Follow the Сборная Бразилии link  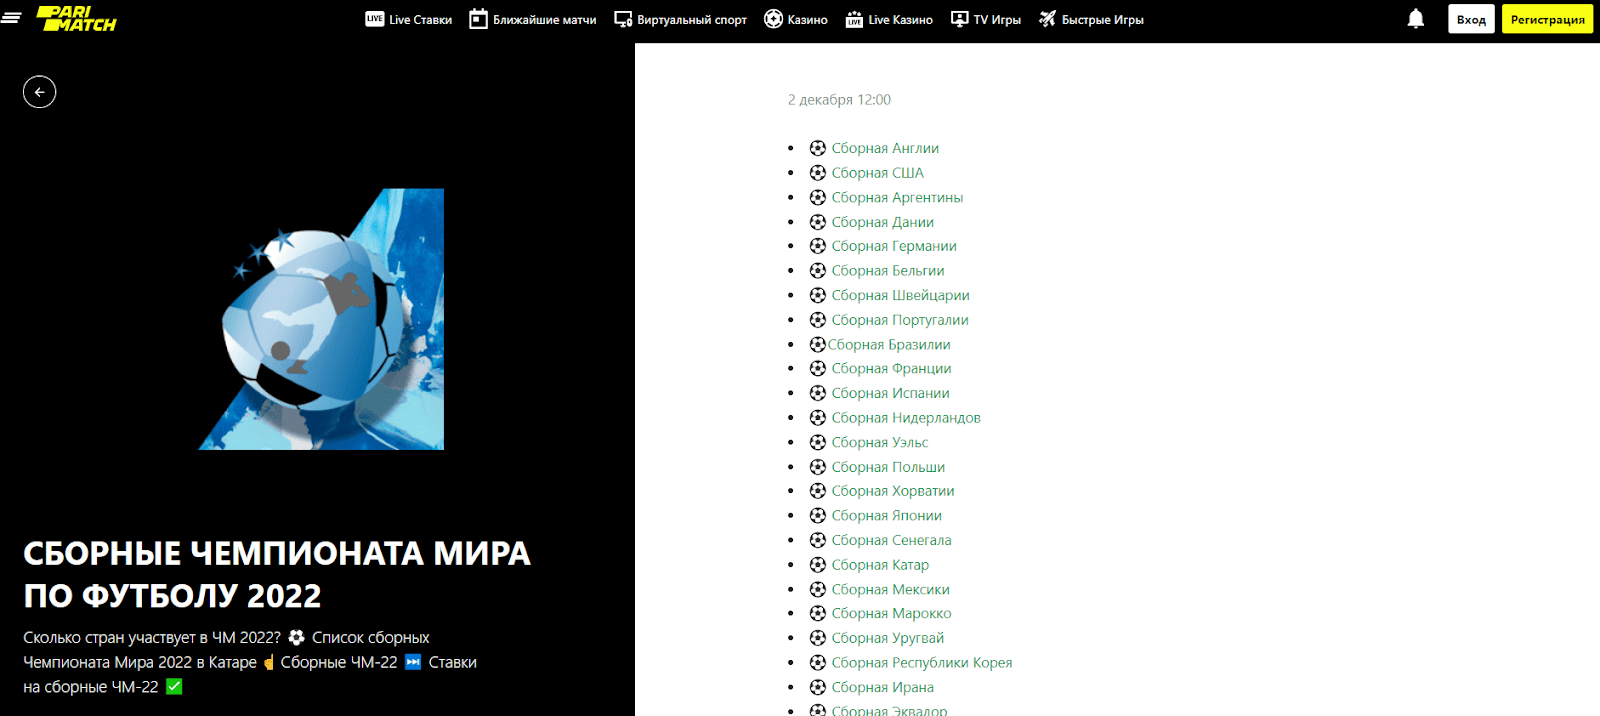[888, 345]
